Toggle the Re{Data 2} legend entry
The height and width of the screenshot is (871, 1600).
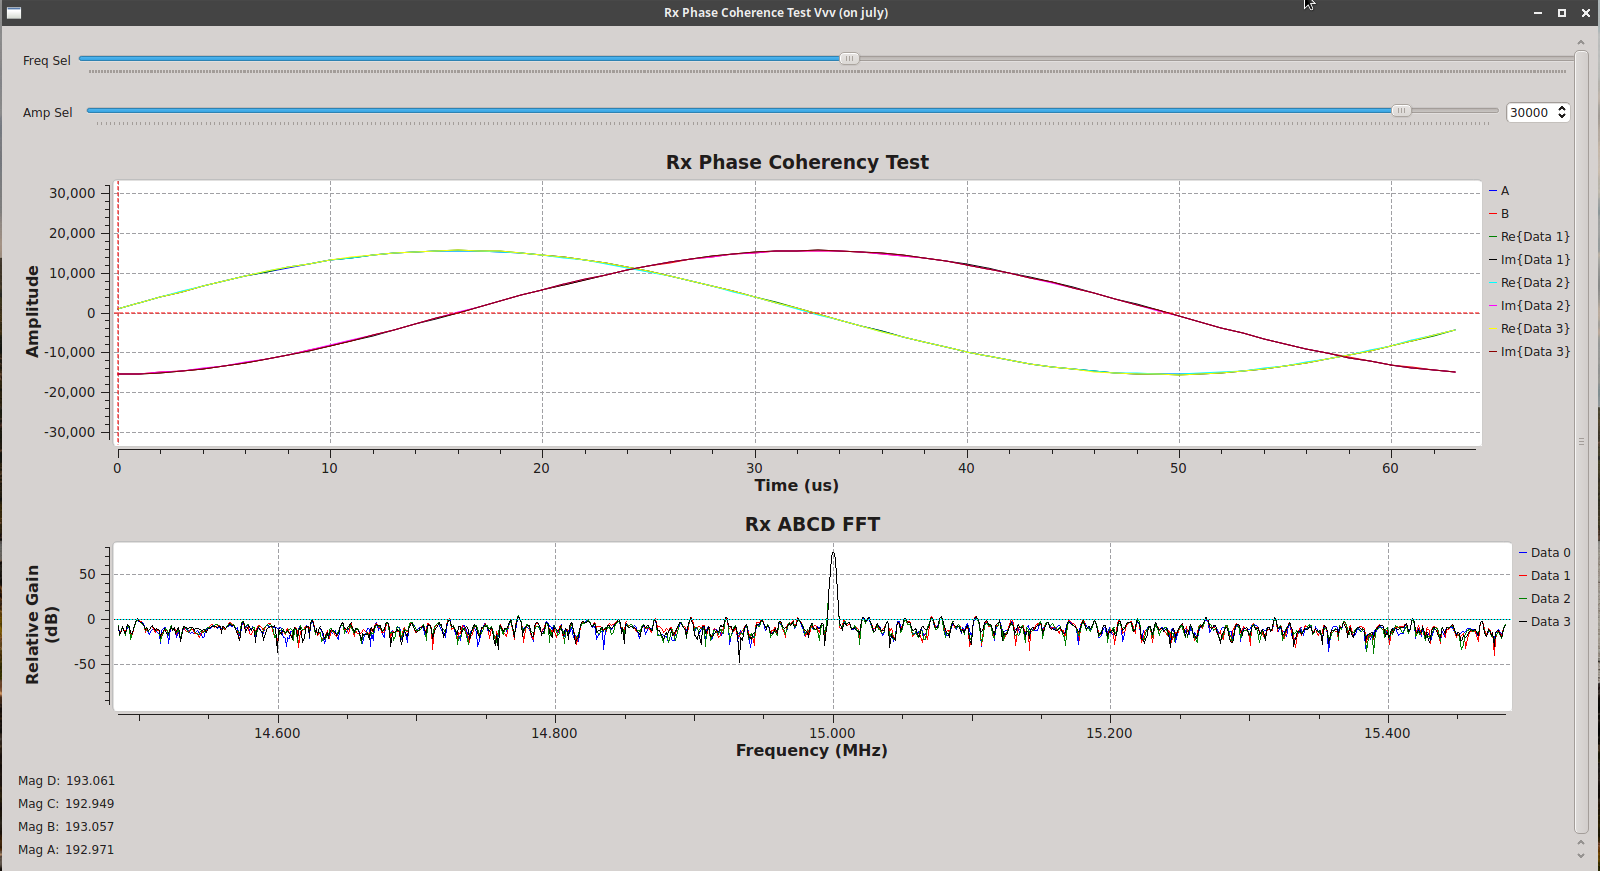1534,283
